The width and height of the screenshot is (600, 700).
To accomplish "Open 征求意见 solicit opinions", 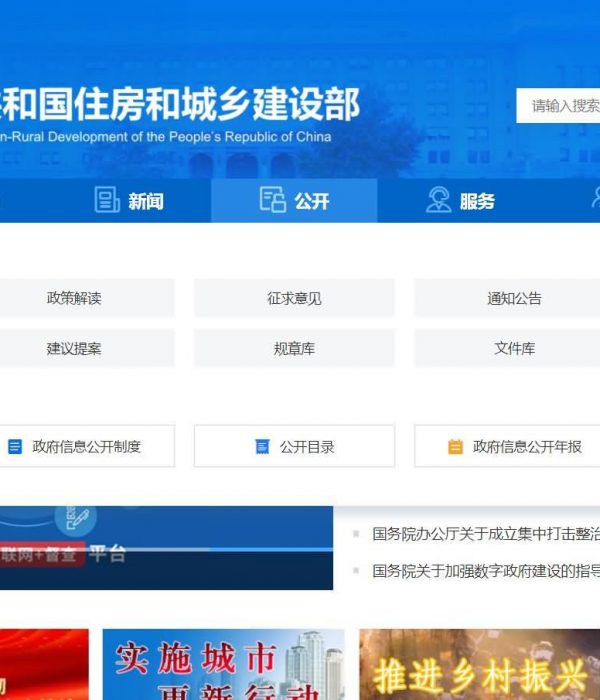I will (294, 298).
